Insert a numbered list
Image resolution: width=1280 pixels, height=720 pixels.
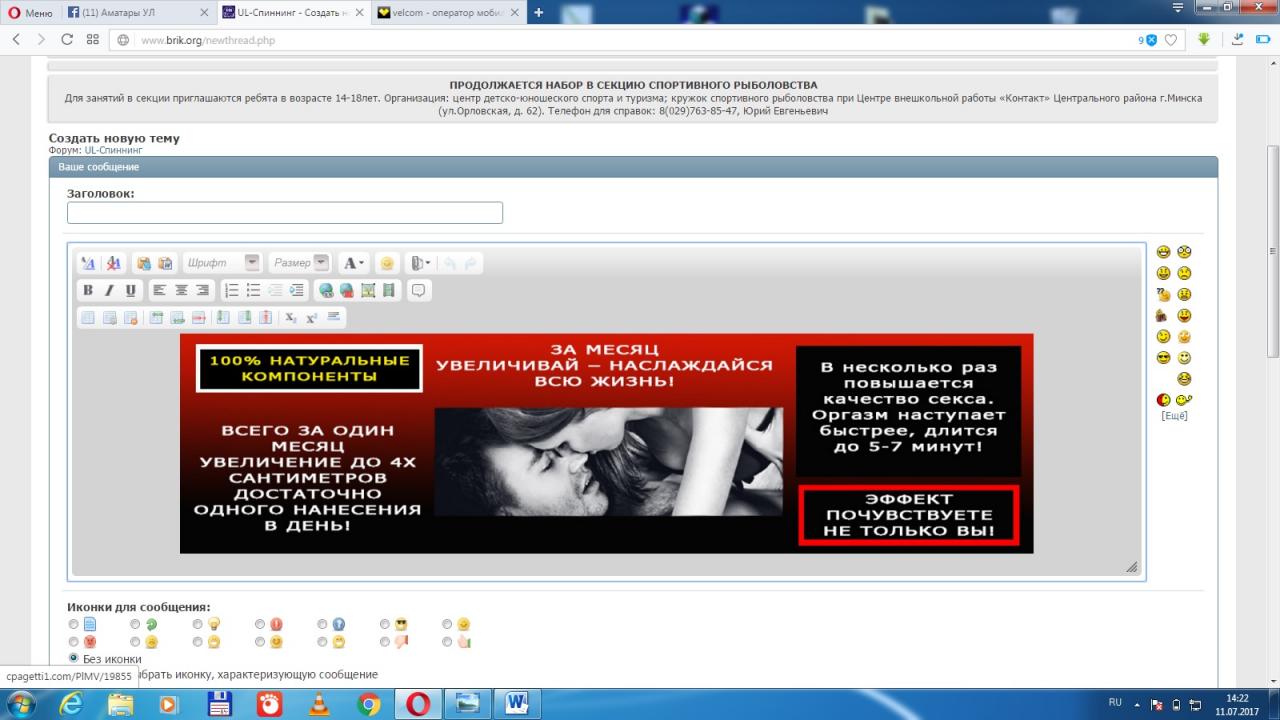point(232,290)
